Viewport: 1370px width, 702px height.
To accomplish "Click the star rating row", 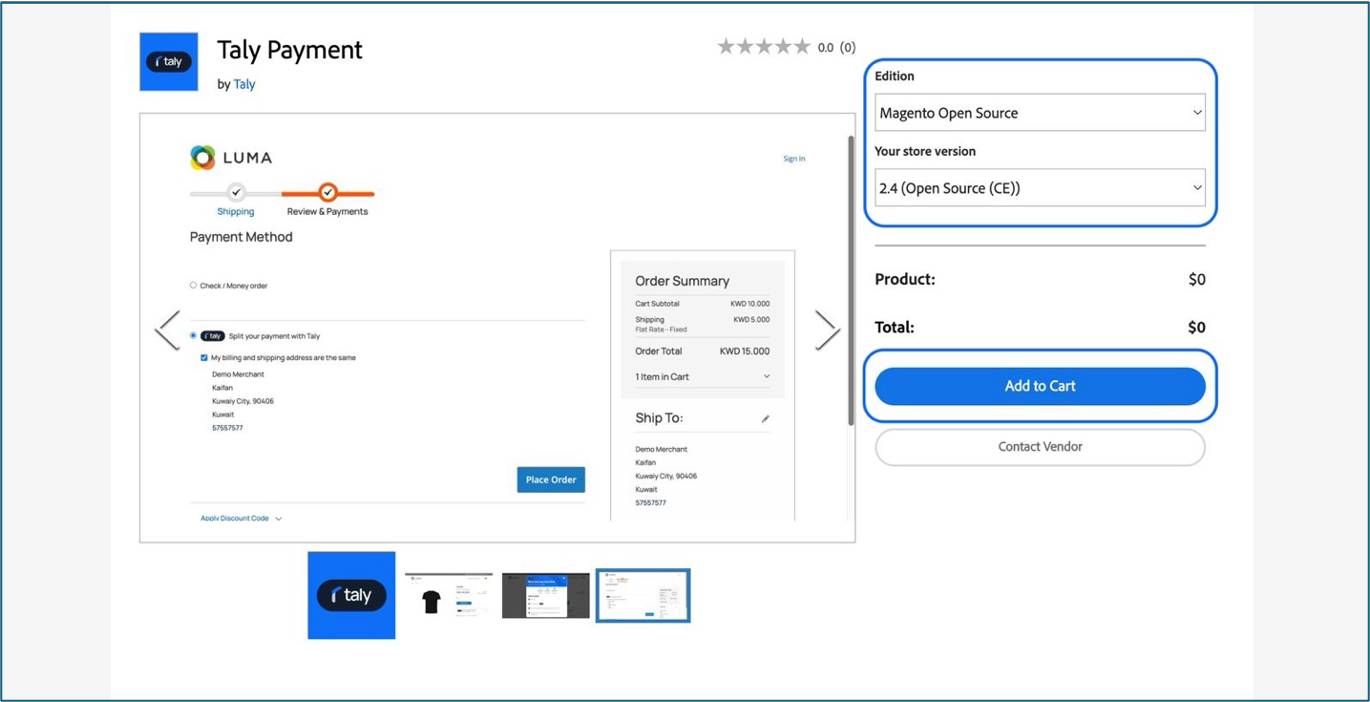I will 764,47.
